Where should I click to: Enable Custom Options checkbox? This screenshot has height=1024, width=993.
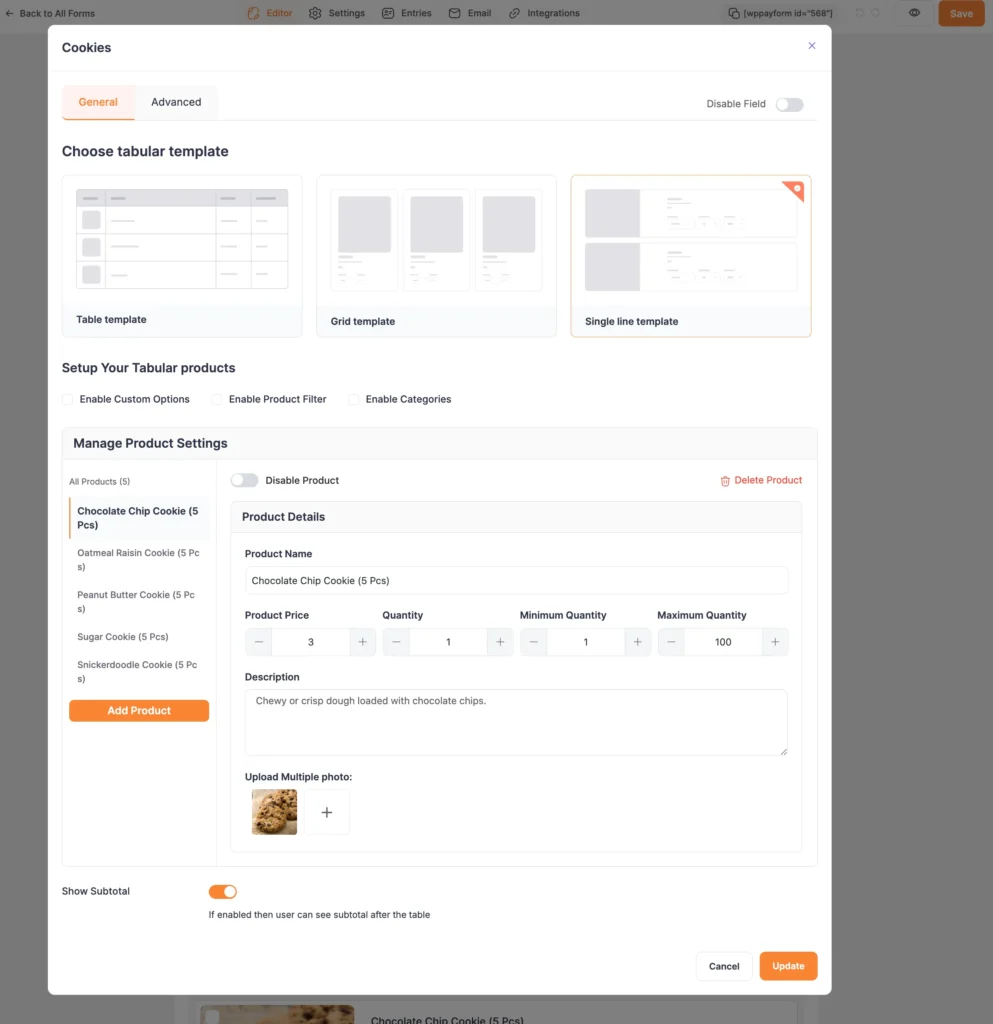pos(67,399)
